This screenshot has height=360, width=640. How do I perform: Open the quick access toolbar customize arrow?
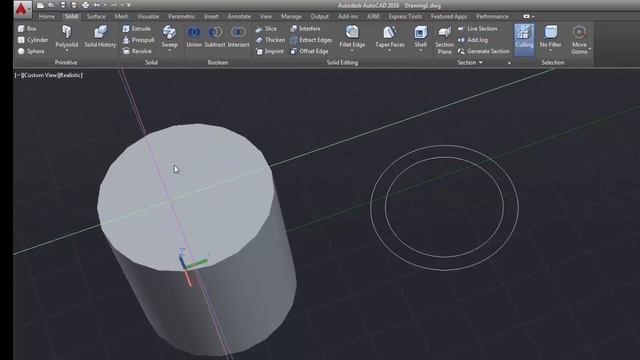(x=129, y=5)
